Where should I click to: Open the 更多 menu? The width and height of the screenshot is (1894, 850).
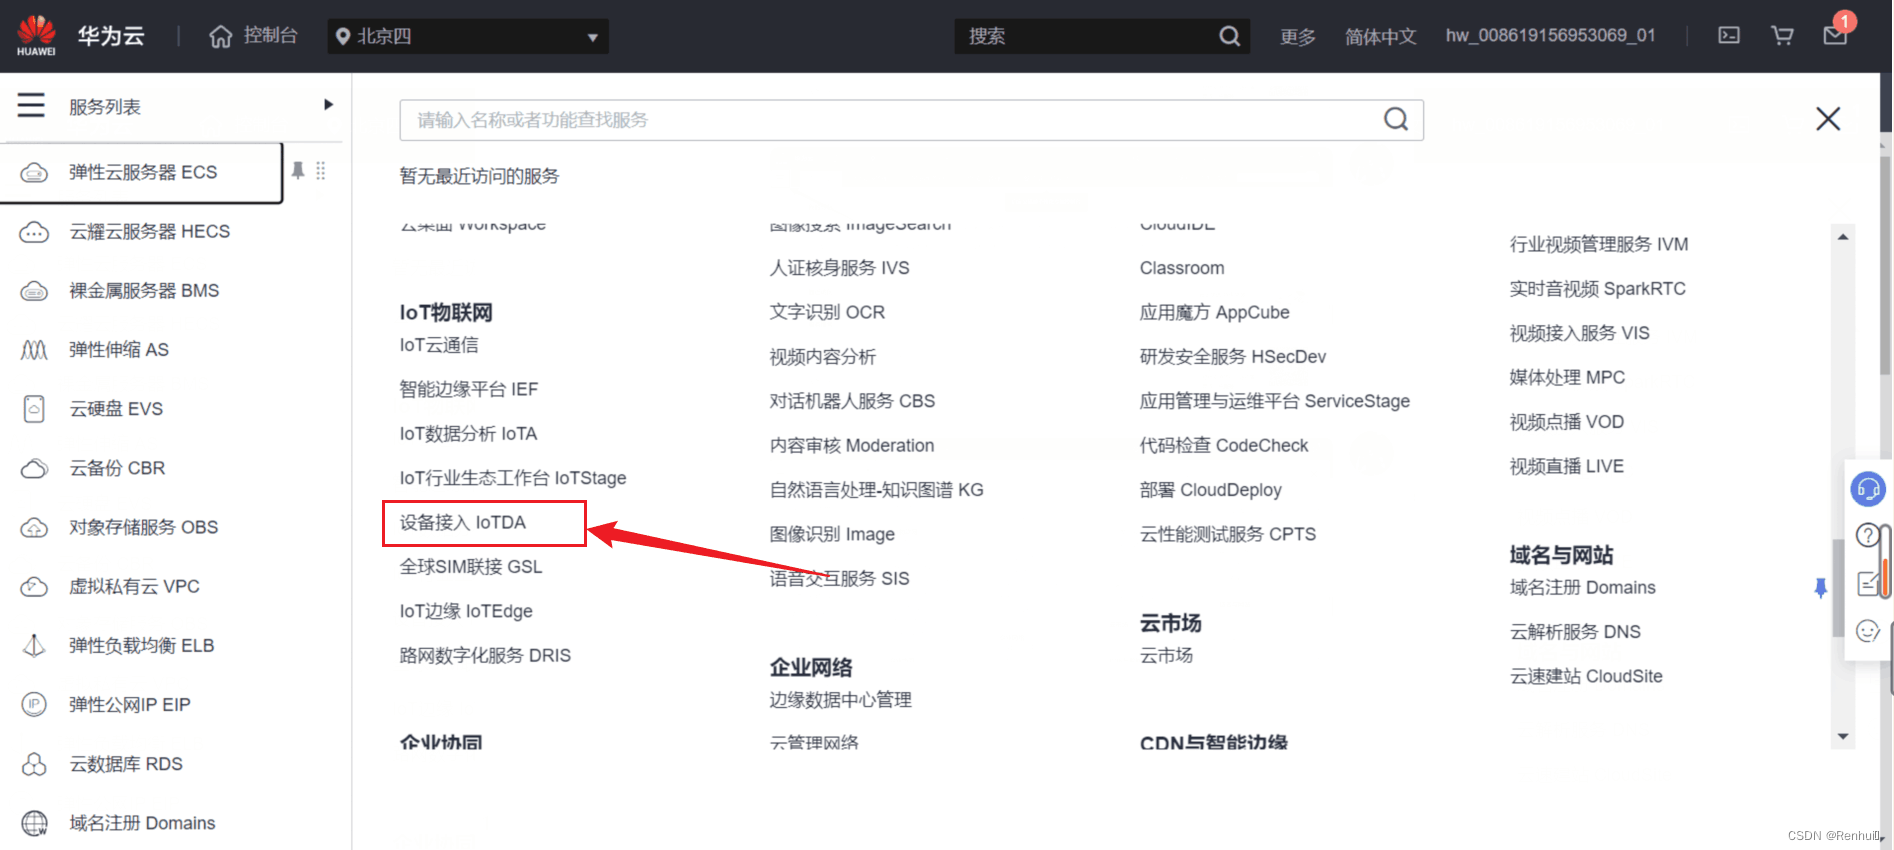tap(1298, 37)
